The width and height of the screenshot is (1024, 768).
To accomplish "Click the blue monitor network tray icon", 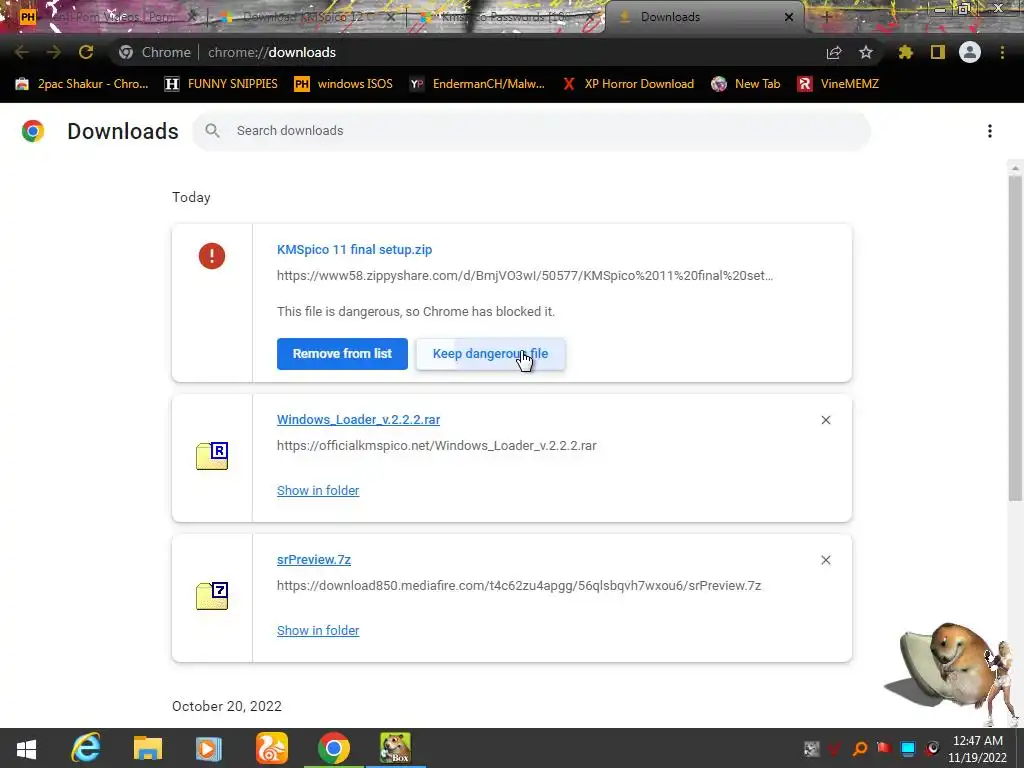I will click(x=908, y=748).
